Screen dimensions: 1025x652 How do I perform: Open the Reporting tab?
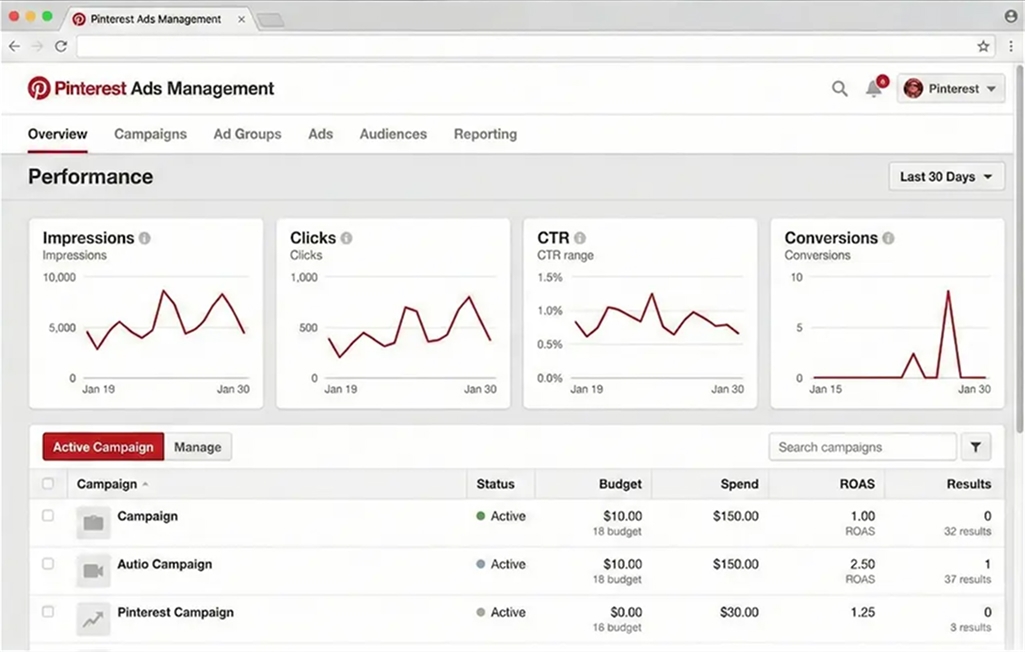(485, 134)
